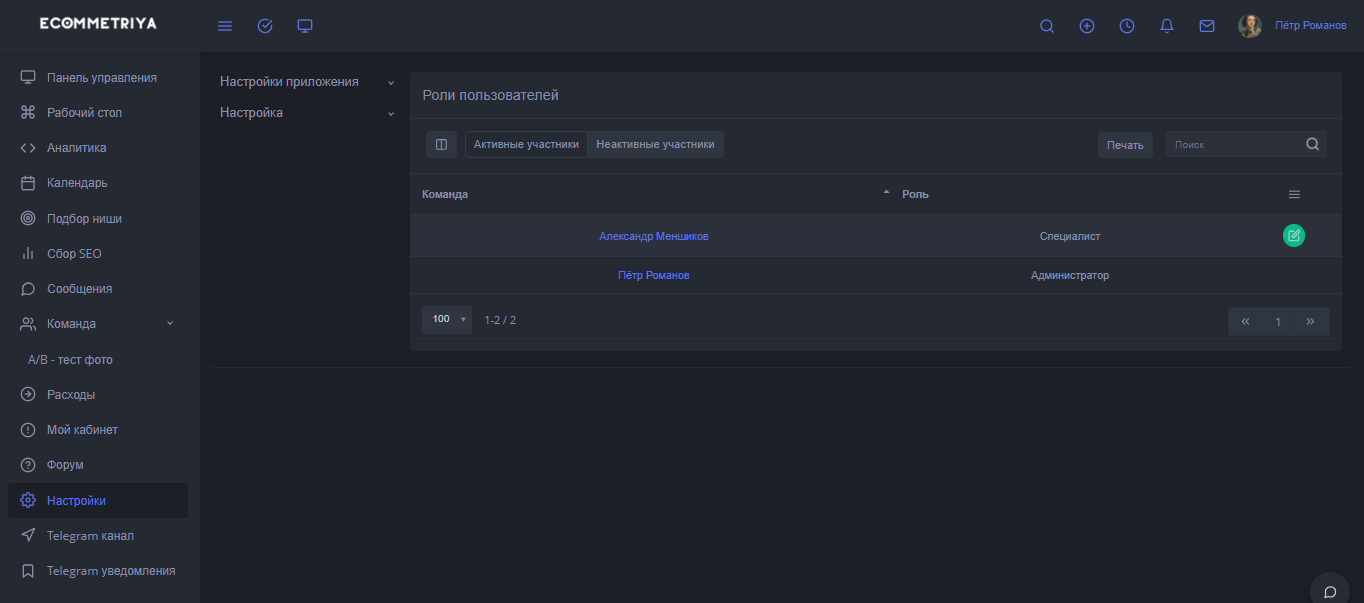Image resolution: width=1364 pixels, height=603 pixels.
Task: Open Аналитика in the sidebar
Action: (76, 148)
